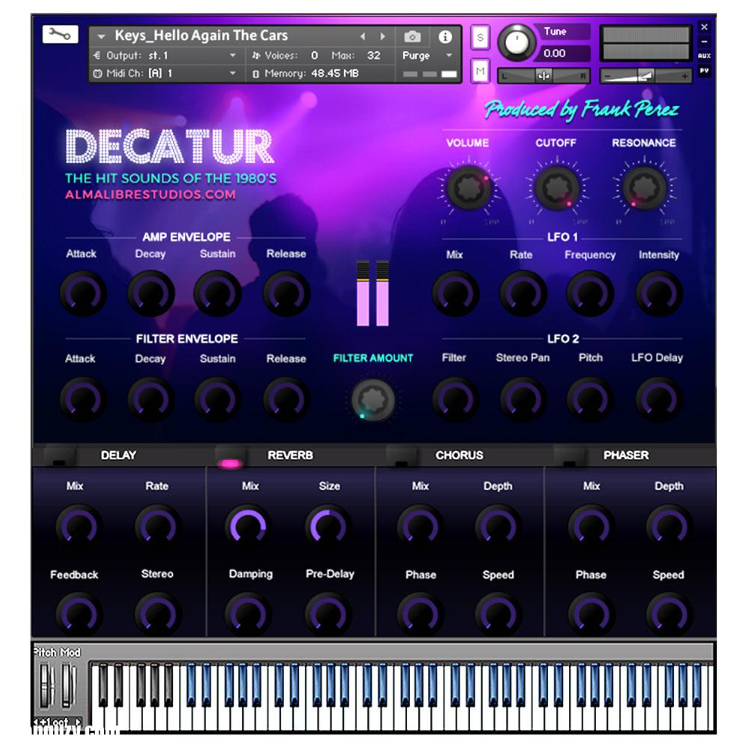Click the octave shift right arrow
749x746 pixels.
click(78, 722)
